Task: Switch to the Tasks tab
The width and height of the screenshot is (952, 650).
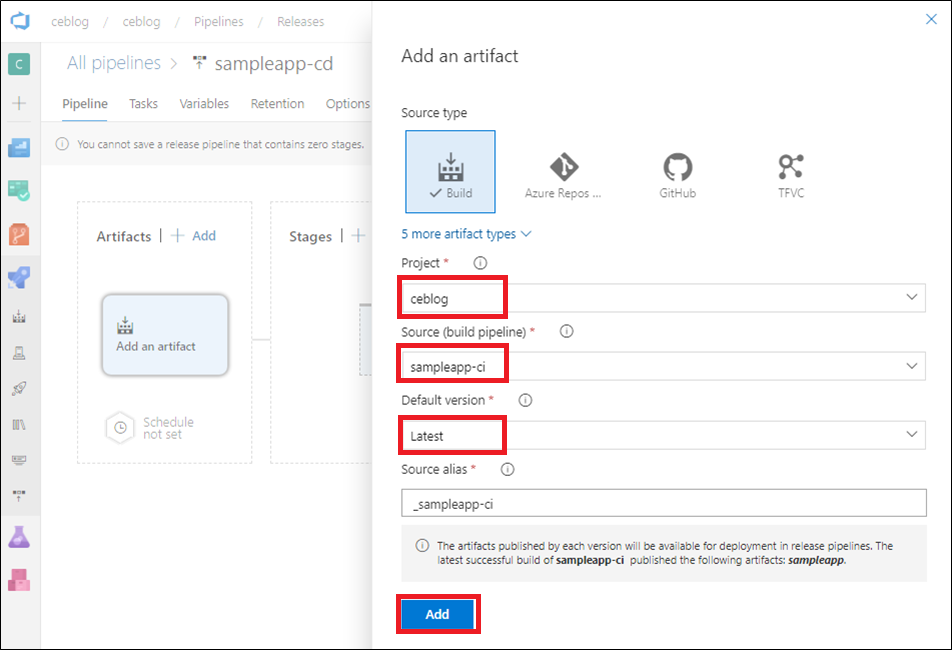Action: [143, 104]
